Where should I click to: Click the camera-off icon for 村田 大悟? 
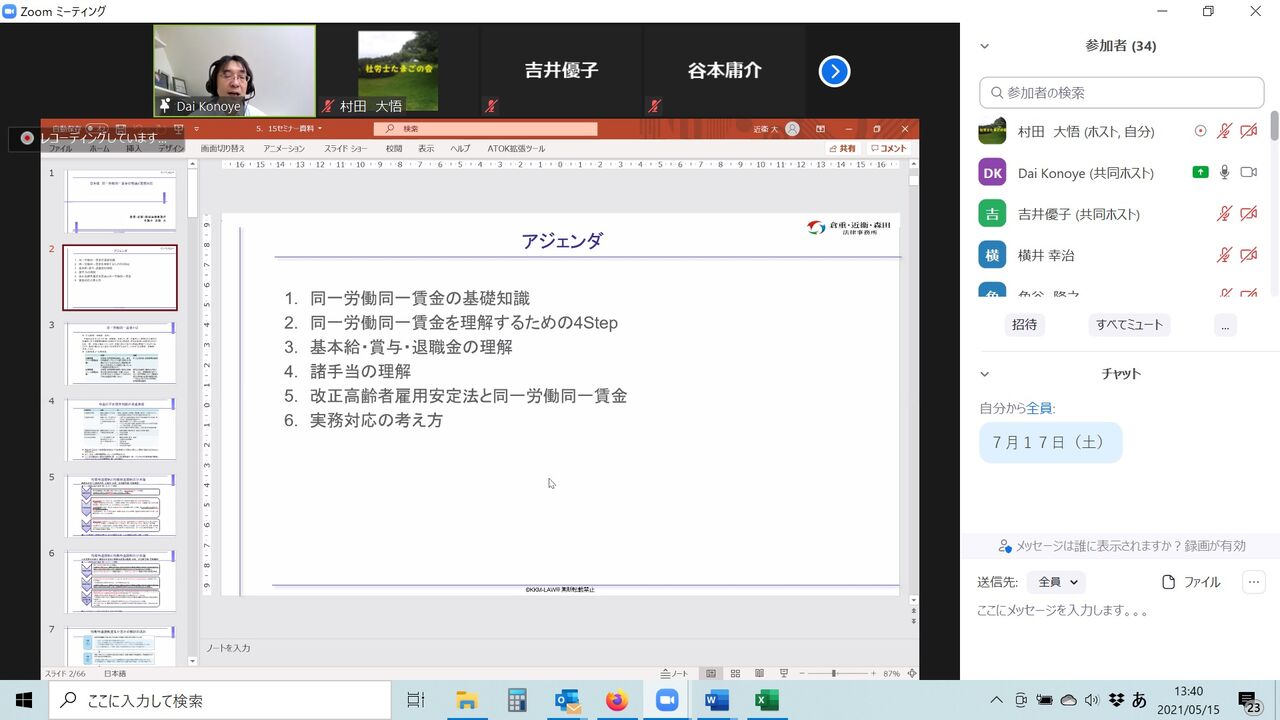pos(1249,131)
